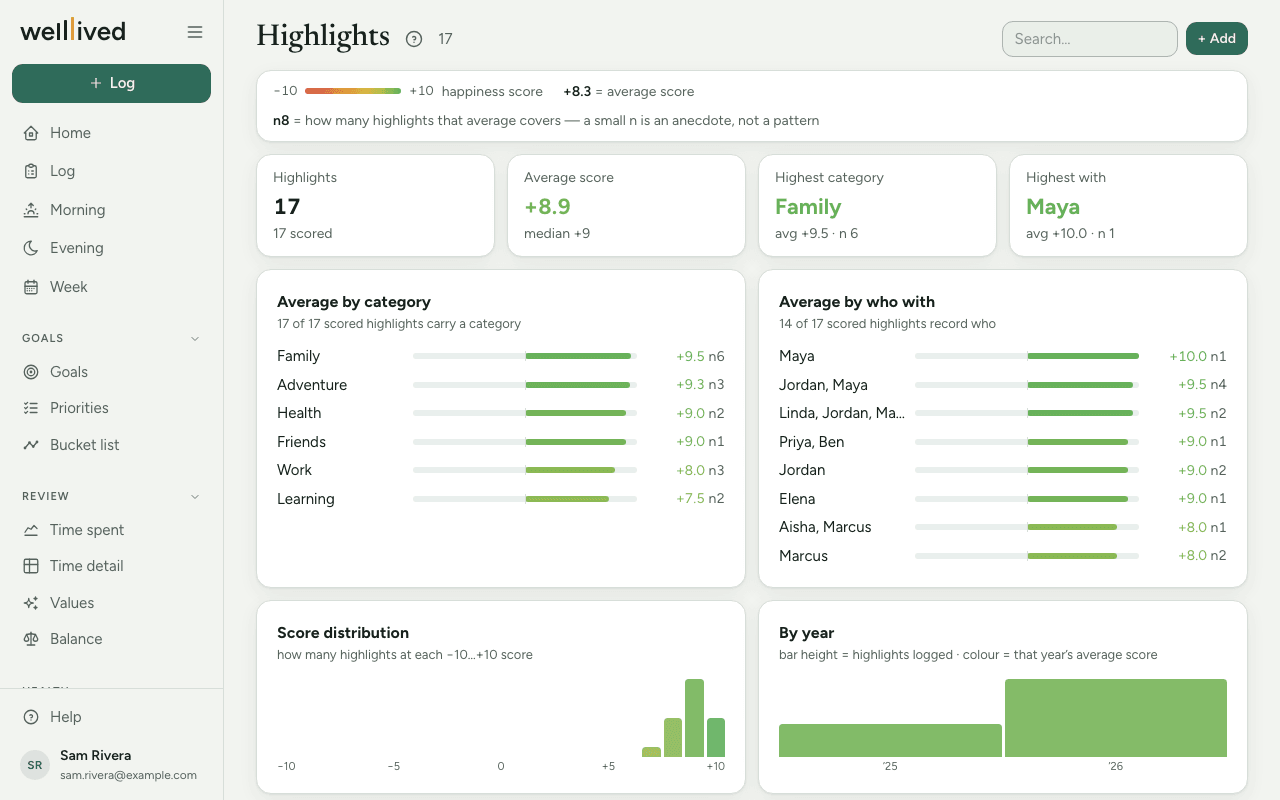Click the '25 bar in By year chart
The image size is (1280, 800).
pos(890,740)
